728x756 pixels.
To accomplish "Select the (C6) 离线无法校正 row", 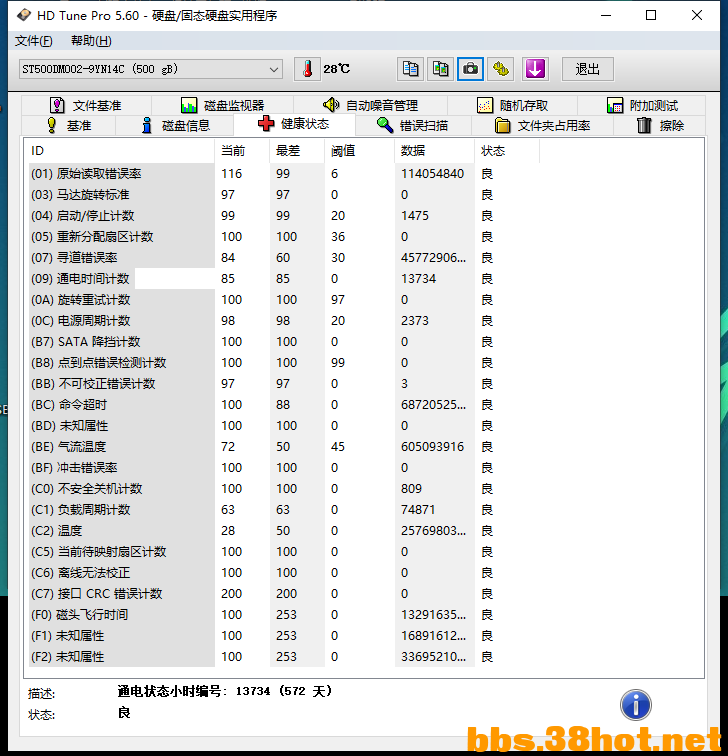I will 284,572.
